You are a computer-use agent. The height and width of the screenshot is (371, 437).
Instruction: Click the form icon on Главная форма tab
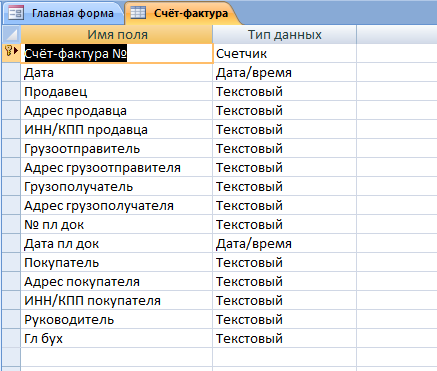click(x=16, y=13)
